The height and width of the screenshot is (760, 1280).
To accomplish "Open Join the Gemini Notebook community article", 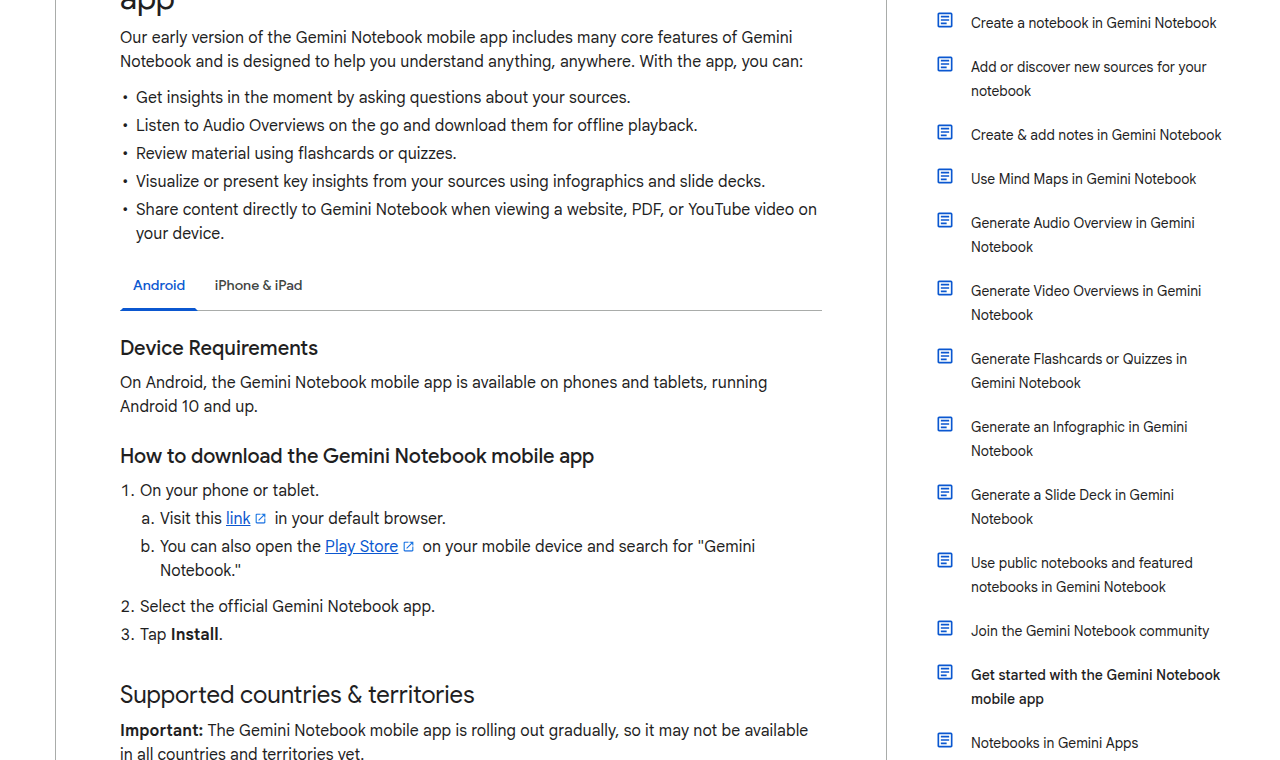I will coord(1090,631).
